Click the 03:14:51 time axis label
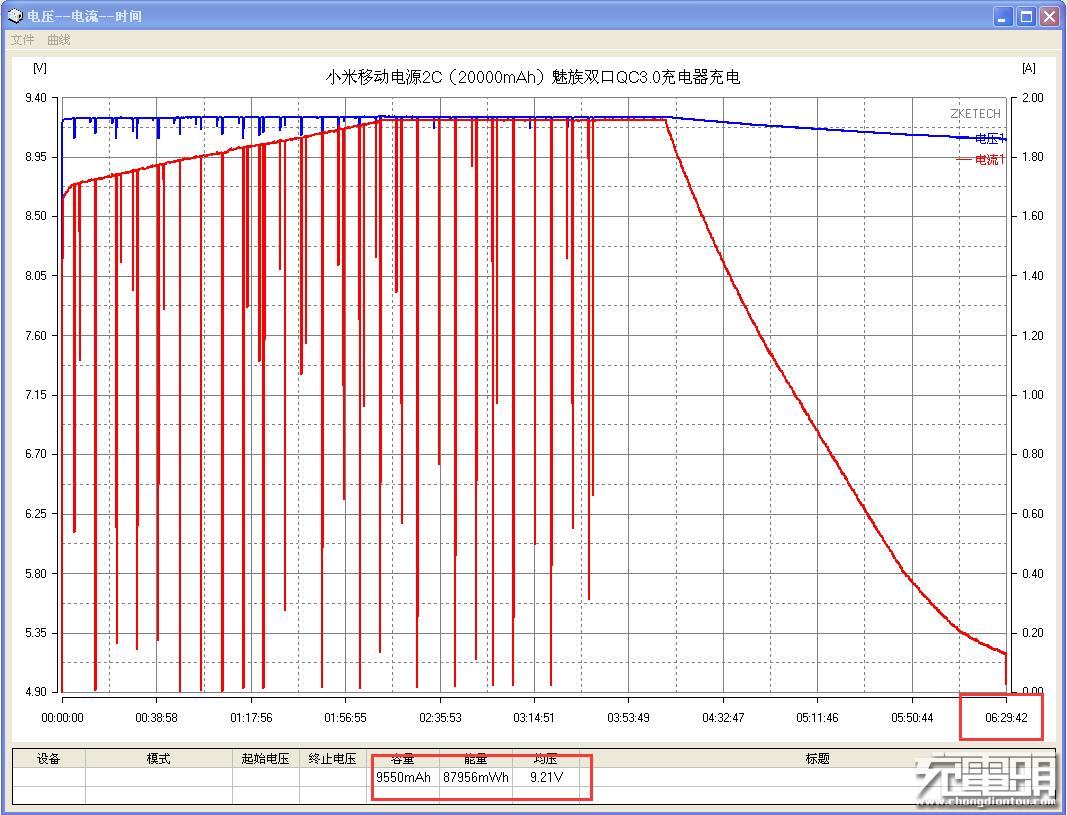This screenshot has height=815, width=1067. pyautogui.click(x=534, y=718)
